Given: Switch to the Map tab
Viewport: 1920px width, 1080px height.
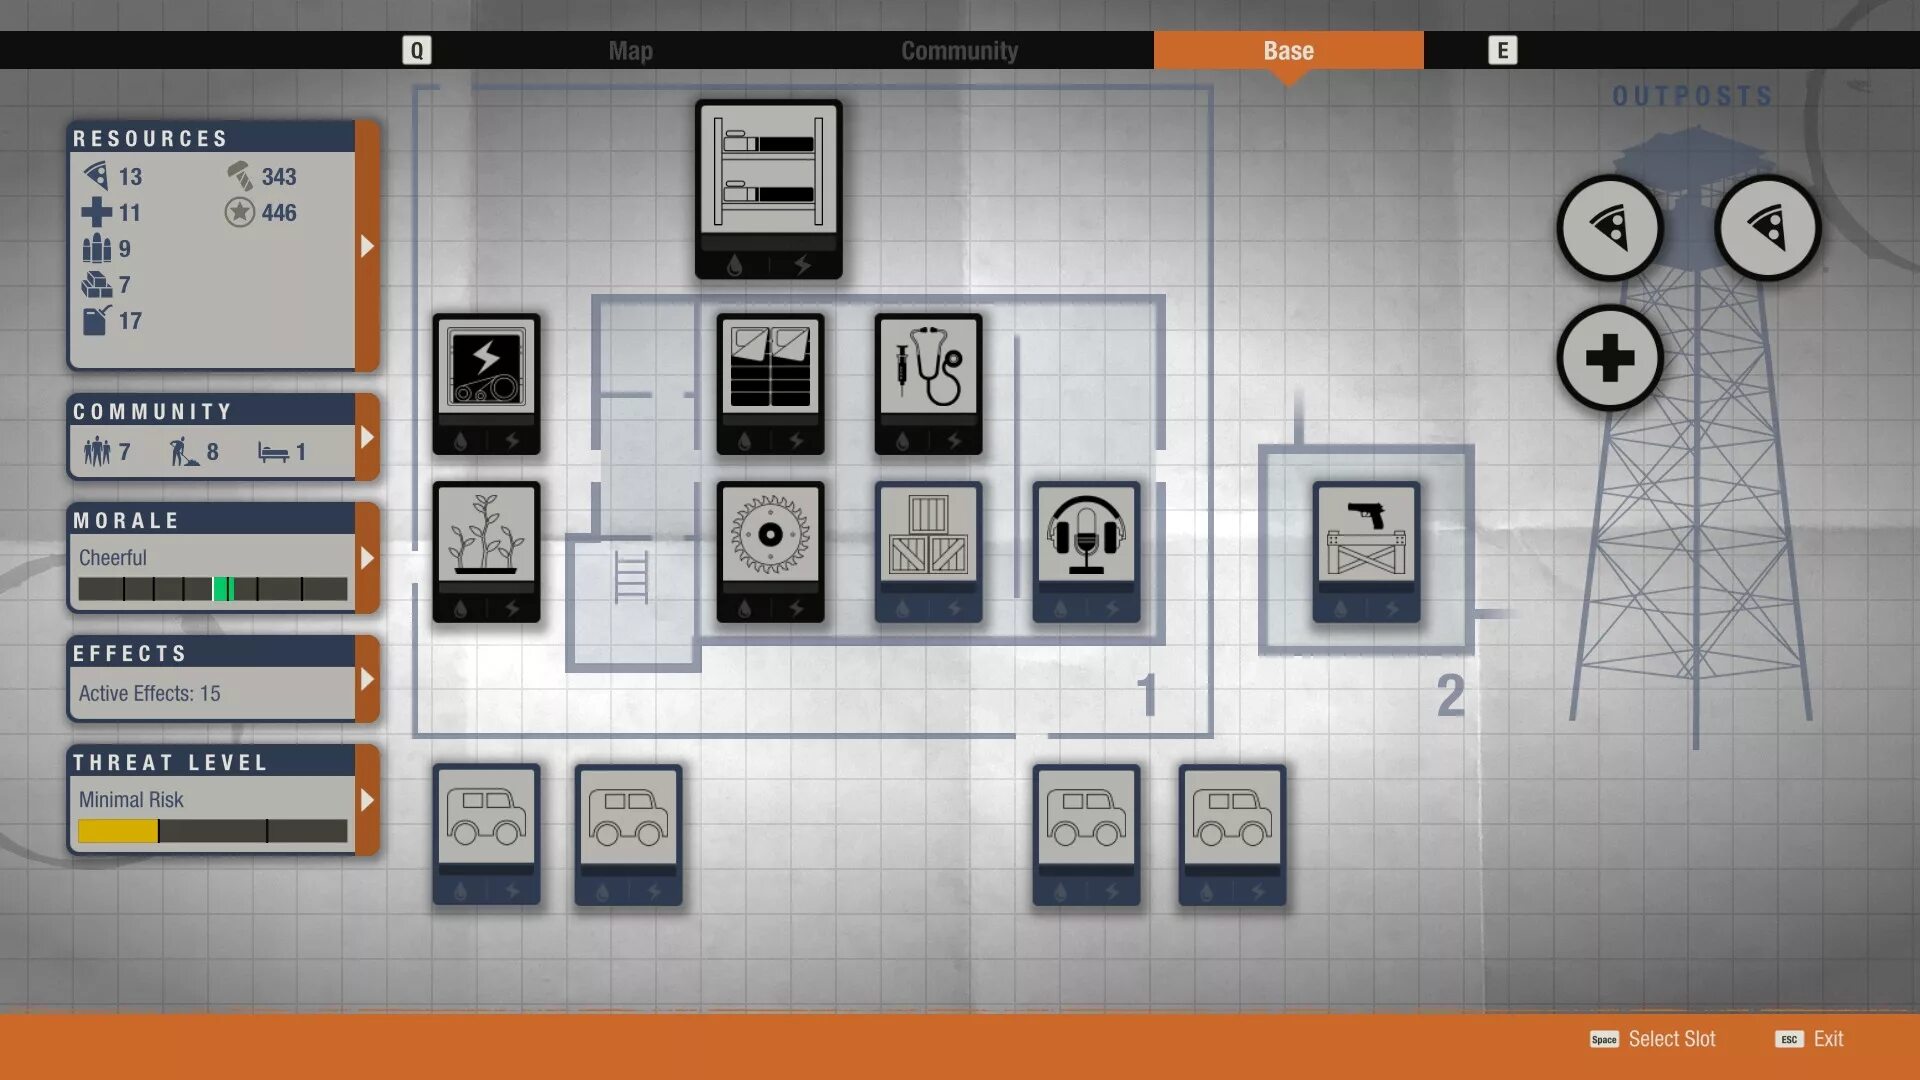Looking at the screenshot, I should 630,51.
